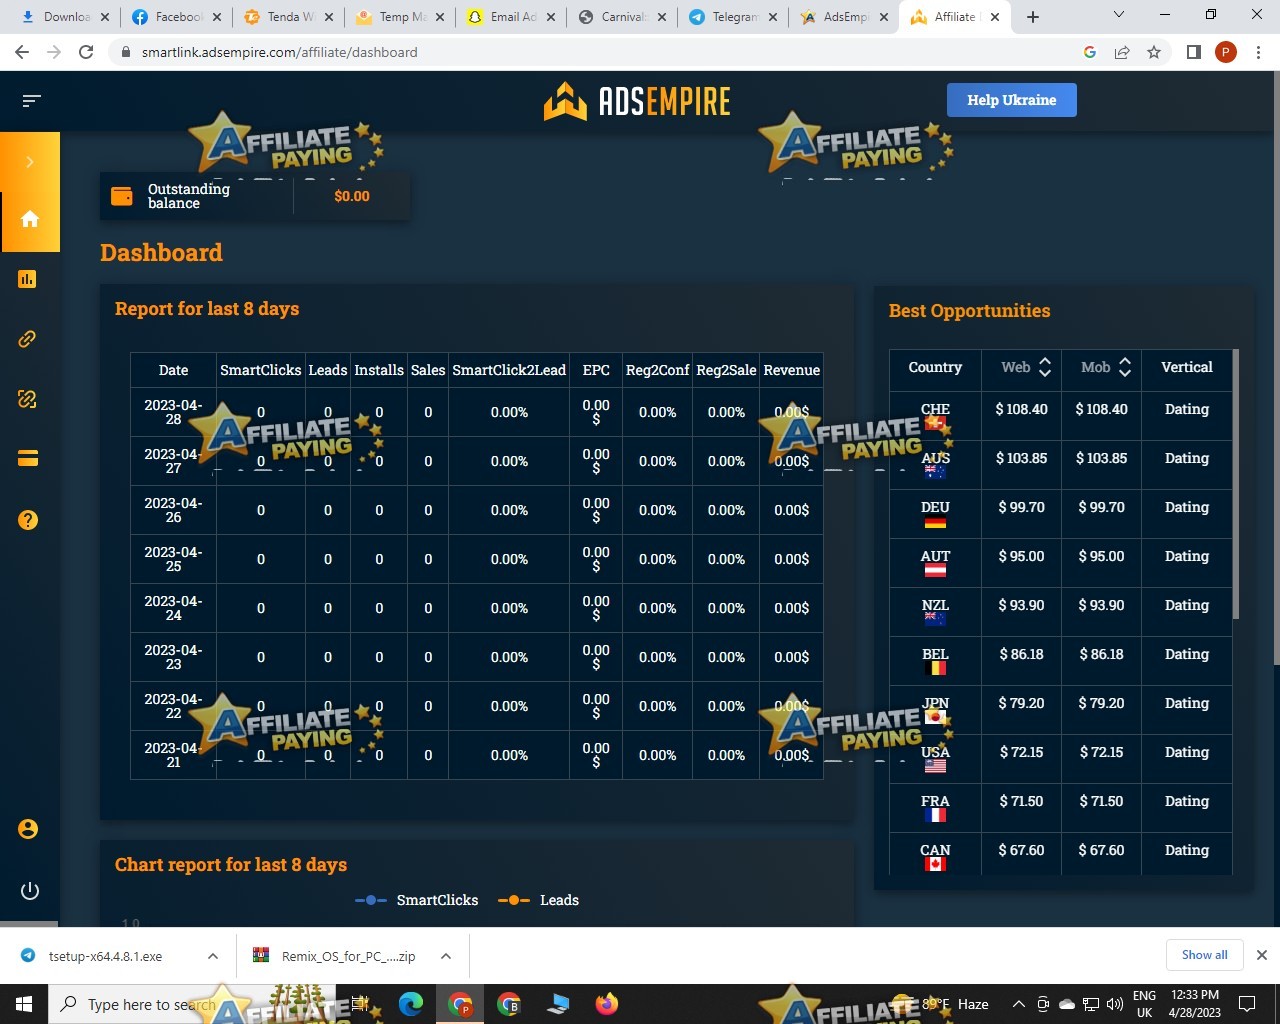Open help question mark sidebar icon
The width and height of the screenshot is (1280, 1024).
(x=28, y=520)
